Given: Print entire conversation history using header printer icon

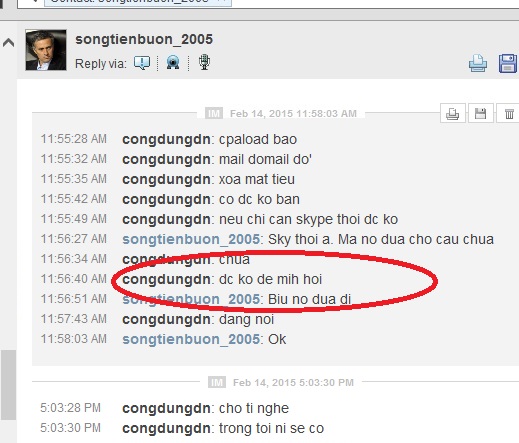Looking at the screenshot, I should tap(478, 63).
